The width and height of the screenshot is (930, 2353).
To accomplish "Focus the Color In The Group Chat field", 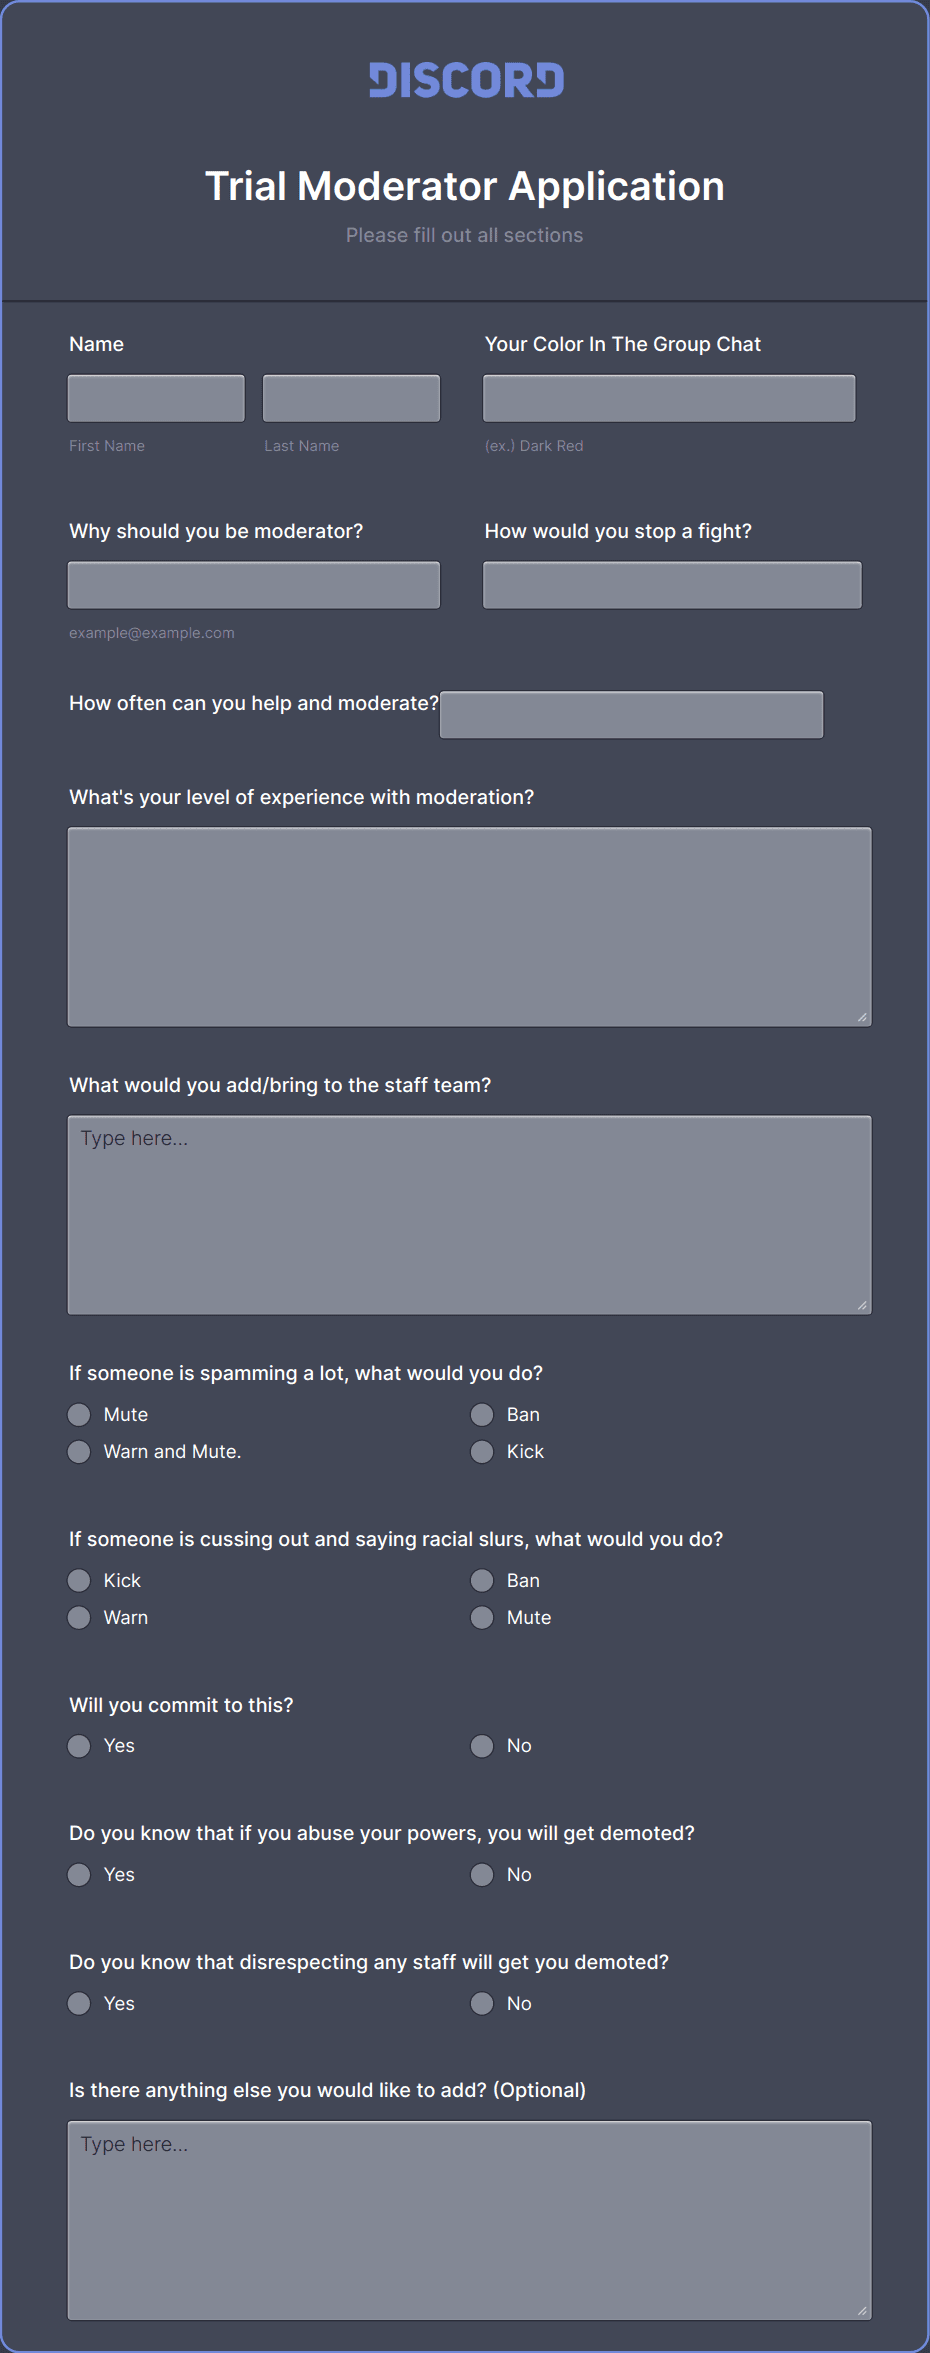I will 669,398.
